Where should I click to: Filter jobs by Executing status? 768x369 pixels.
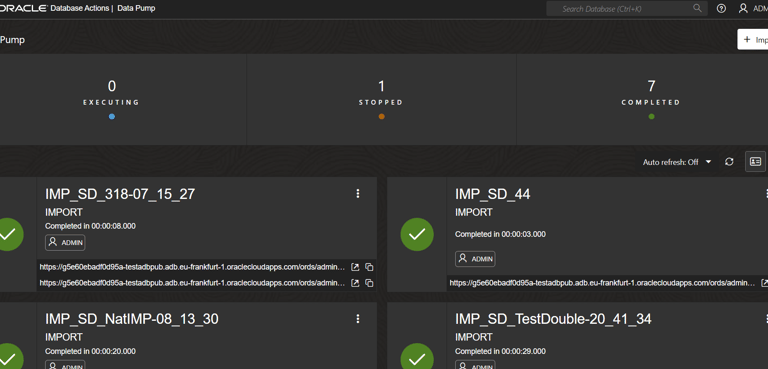tap(112, 99)
